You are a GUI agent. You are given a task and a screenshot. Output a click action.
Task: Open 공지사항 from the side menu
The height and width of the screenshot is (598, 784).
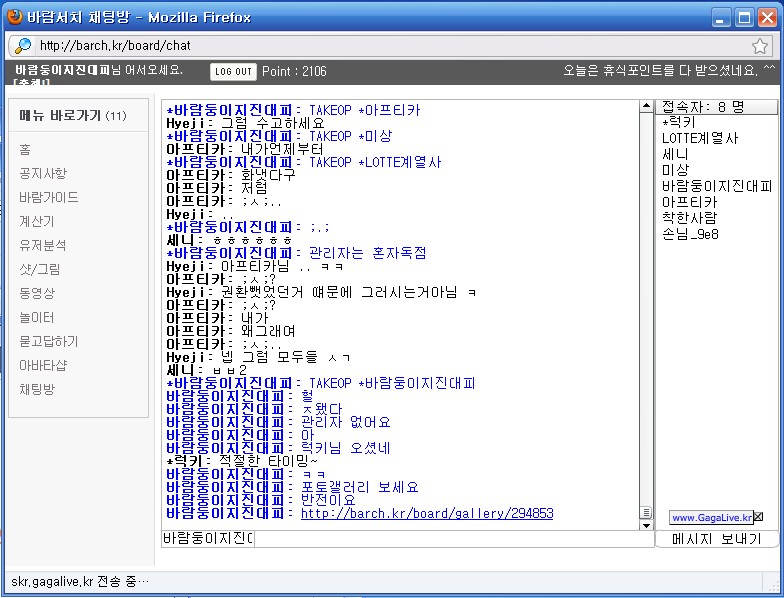point(41,173)
